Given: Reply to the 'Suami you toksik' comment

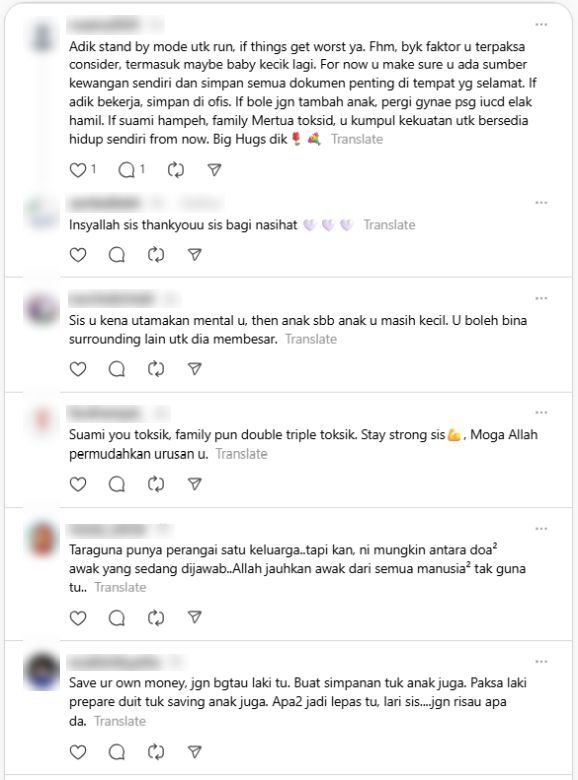Looking at the screenshot, I should [x=117, y=484].
